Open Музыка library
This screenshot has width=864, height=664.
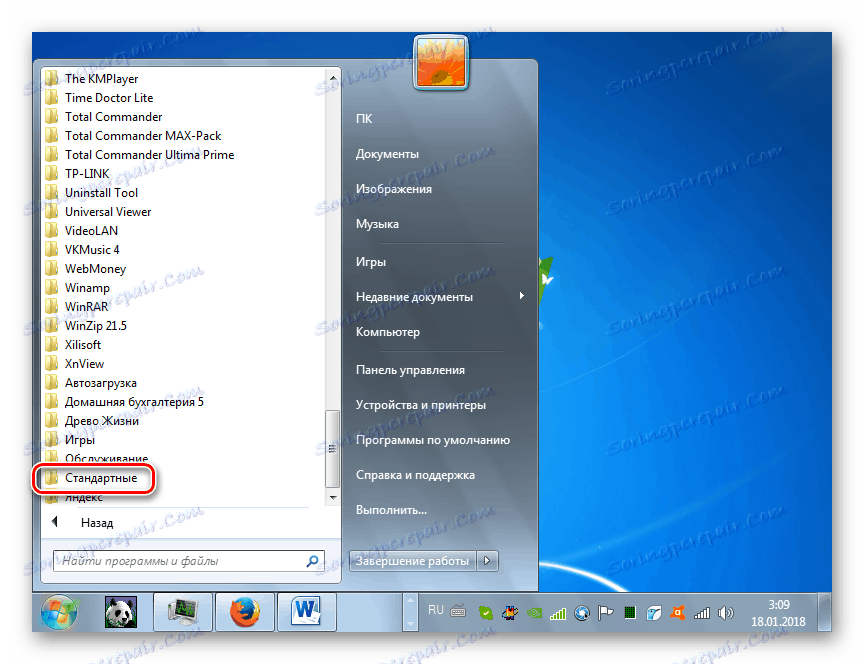pos(377,224)
